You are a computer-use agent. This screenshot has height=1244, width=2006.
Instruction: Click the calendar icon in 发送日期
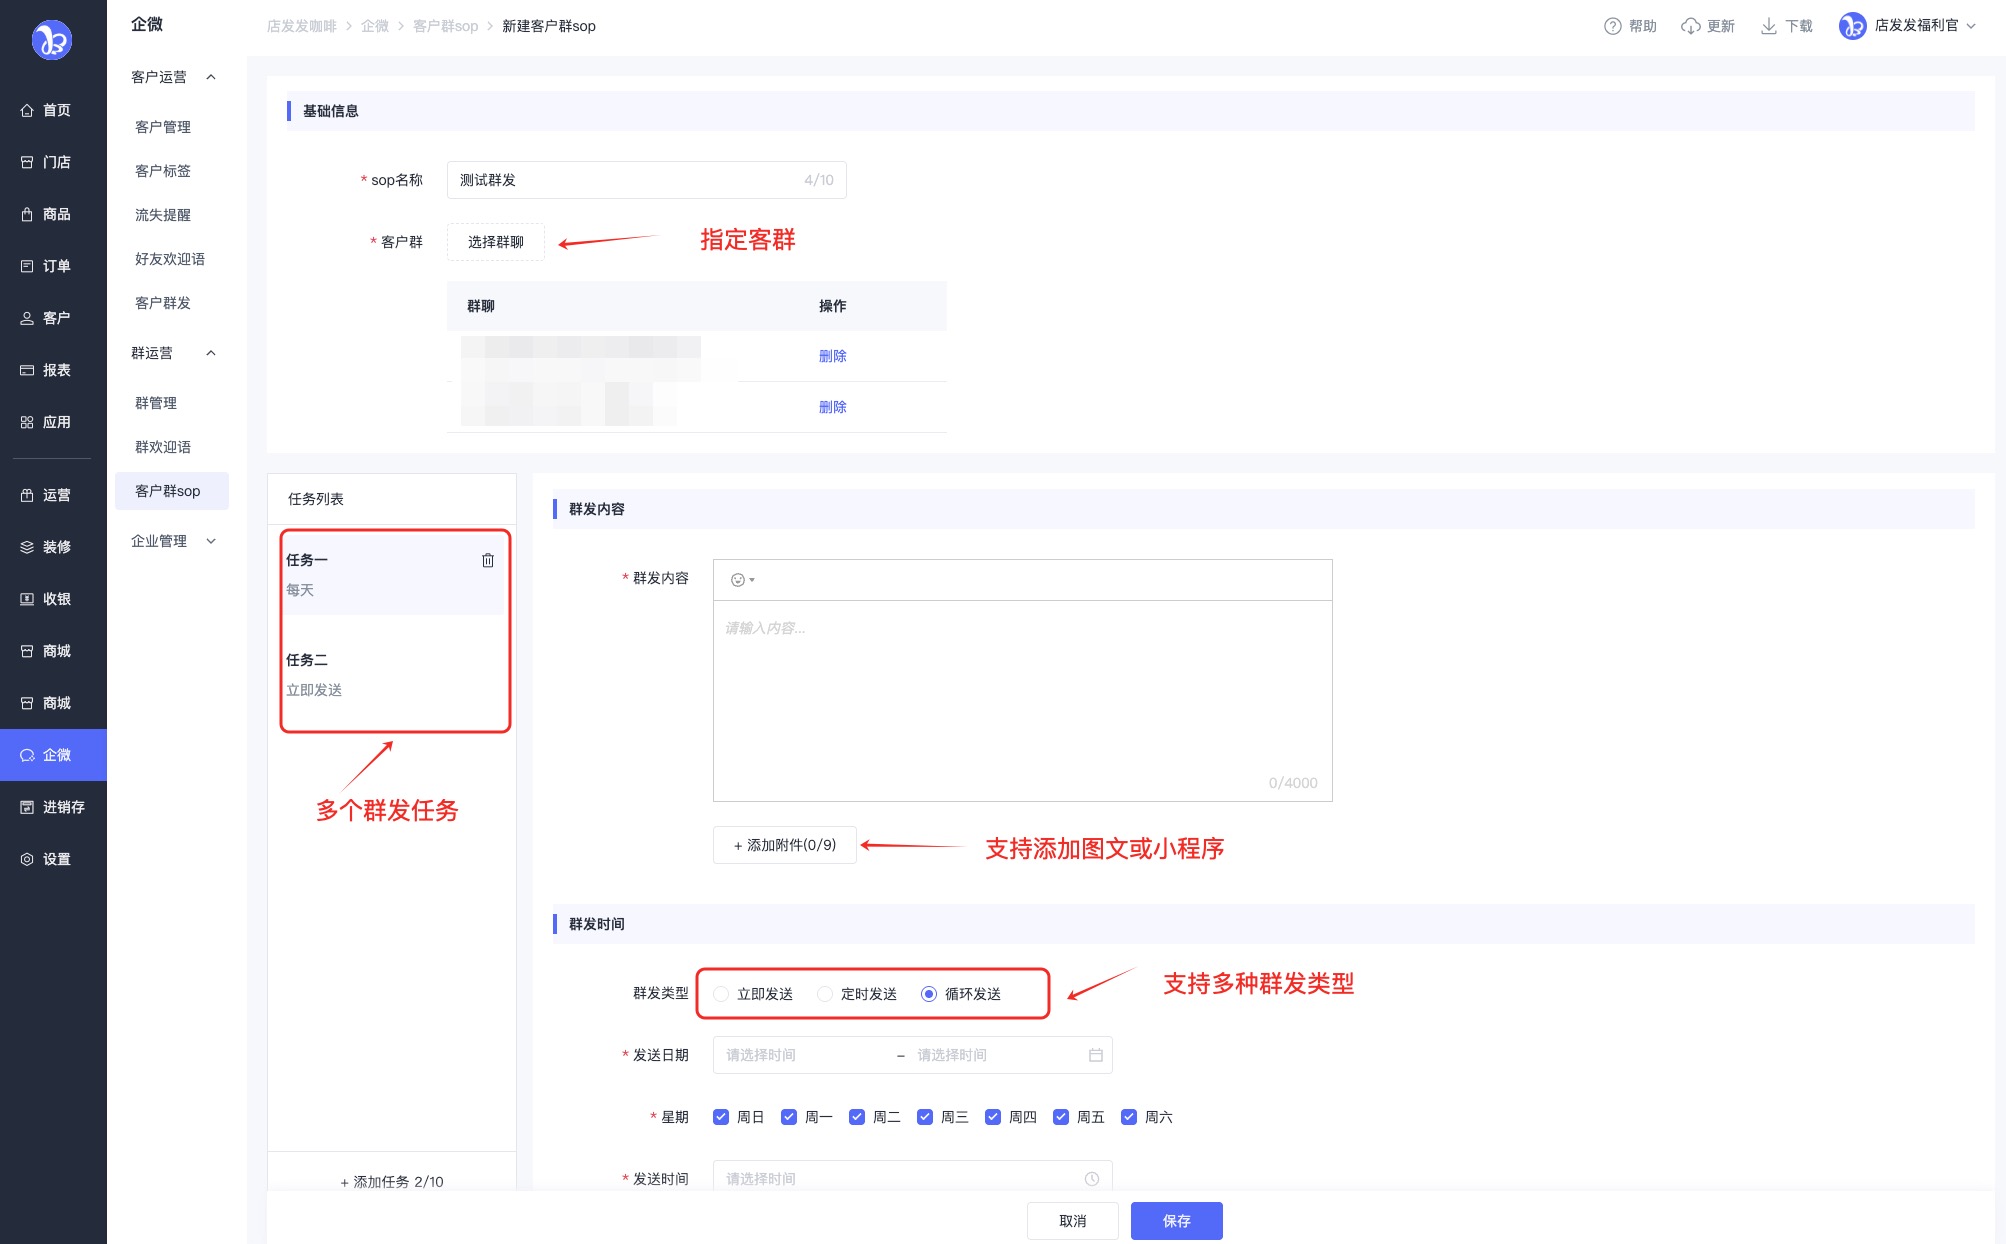1095,1055
